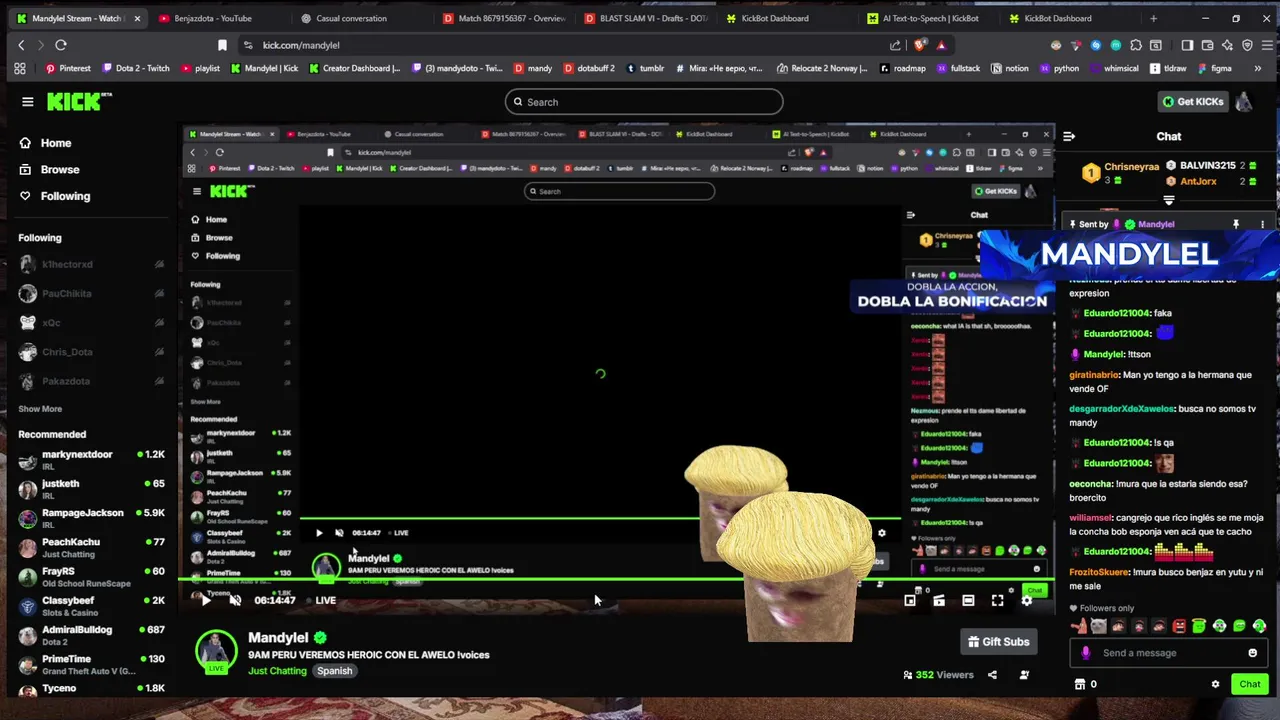
Task: Bookmark this page icon in address bar
Action: coord(222,45)
